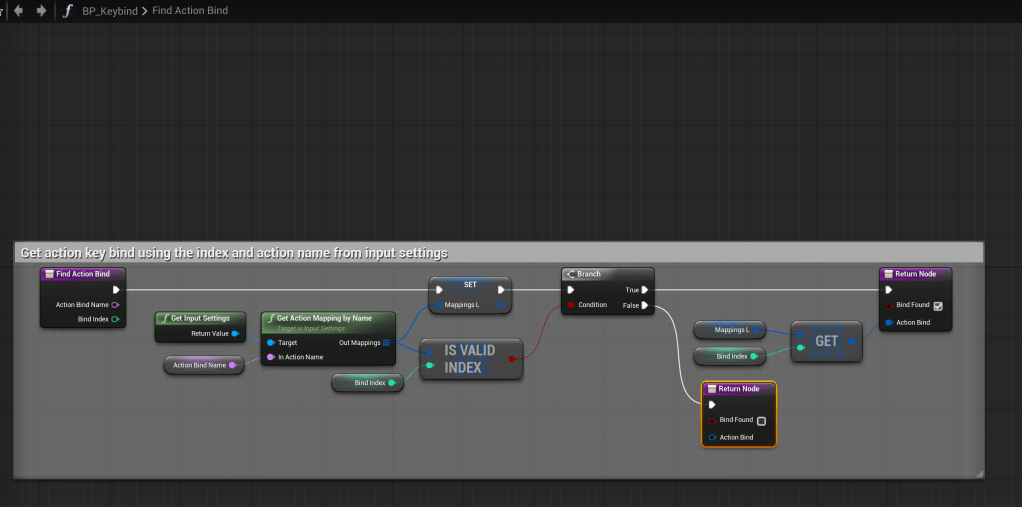Viewport: 1022px width, 507px height.
Task: Click the Out Mappings array output pin
Action: [386, 343]
